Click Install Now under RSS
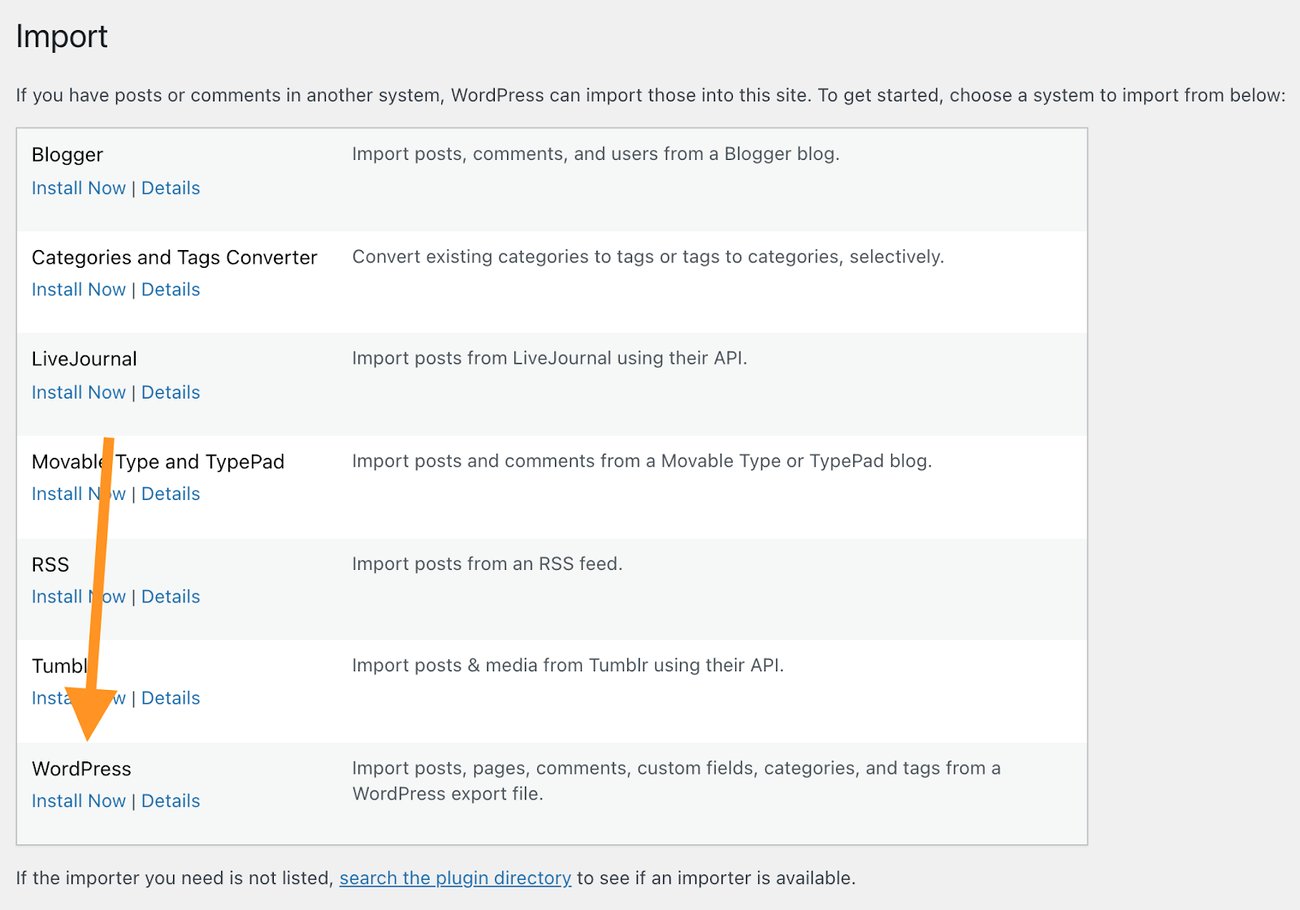The width and height of the screenshot is (1300, 910). (78, 596)
